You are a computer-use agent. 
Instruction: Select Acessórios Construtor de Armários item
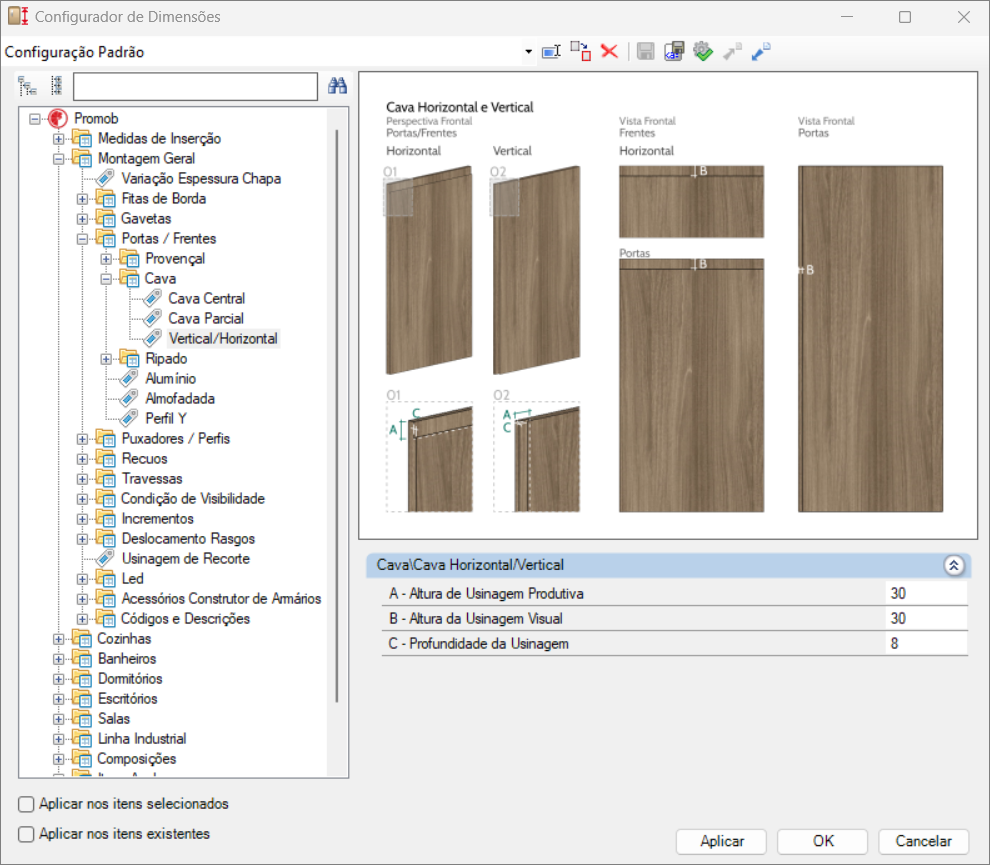221,598
